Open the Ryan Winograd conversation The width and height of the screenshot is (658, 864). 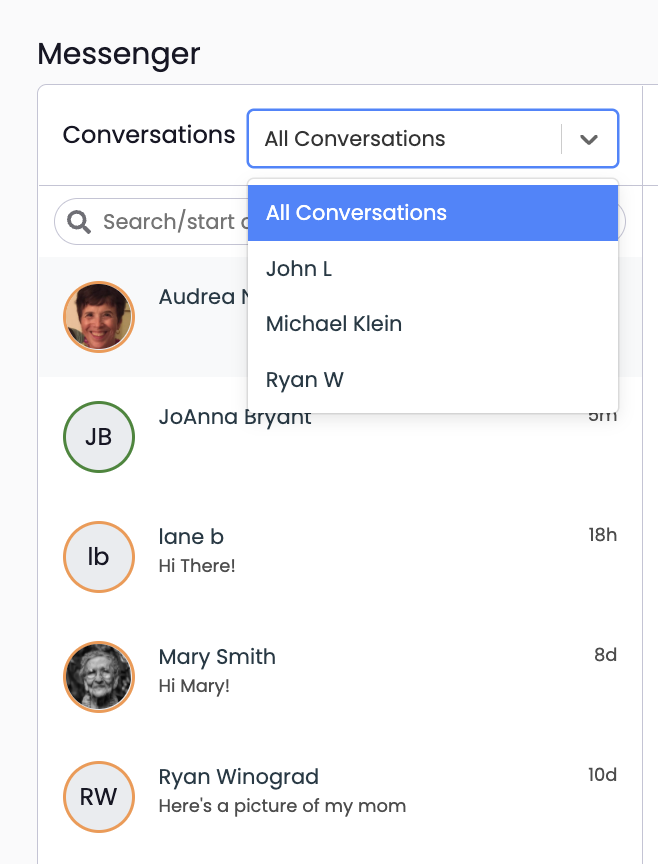tap(340, 797)
